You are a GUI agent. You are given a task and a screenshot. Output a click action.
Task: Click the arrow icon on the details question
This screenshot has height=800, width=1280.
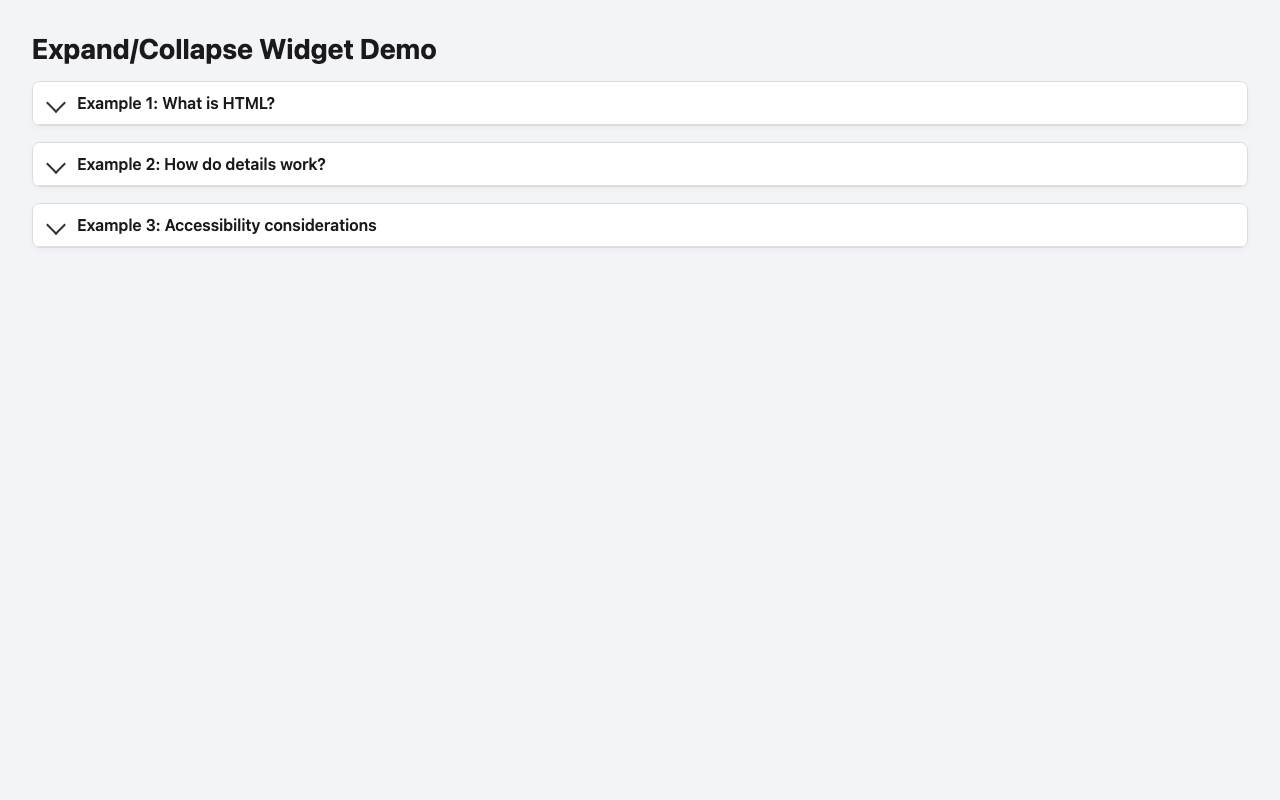56,168
